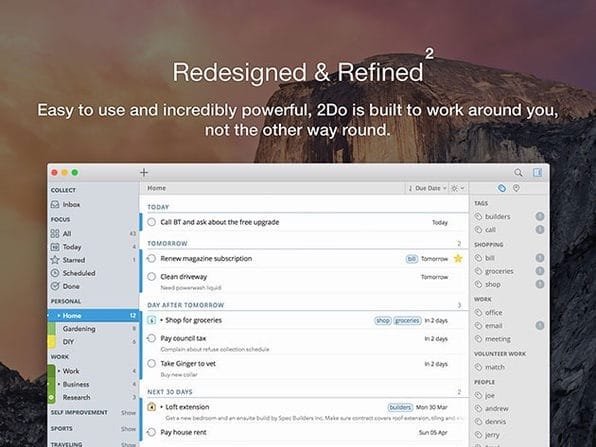This screenshot has width=596, height=447.
Task: Check off Take Ginger to vet task
Action: coord(151,364)
